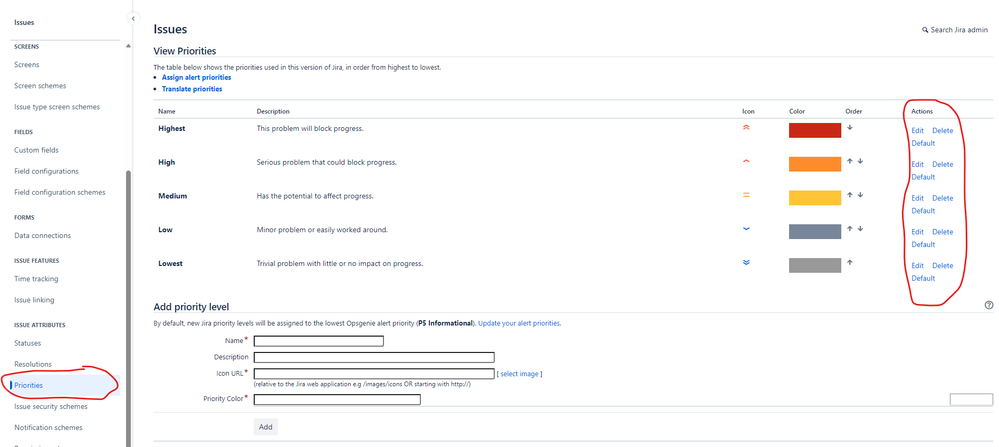Click the Search Jira admin magnifier icon
This screenshot has height=447, width=999.
click(925, 30)
